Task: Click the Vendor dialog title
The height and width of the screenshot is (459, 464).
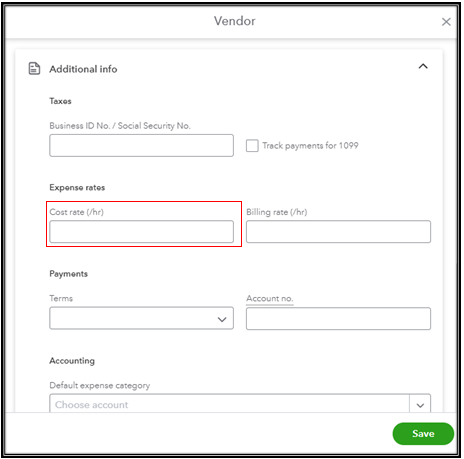Action: [x=235, y=21]
